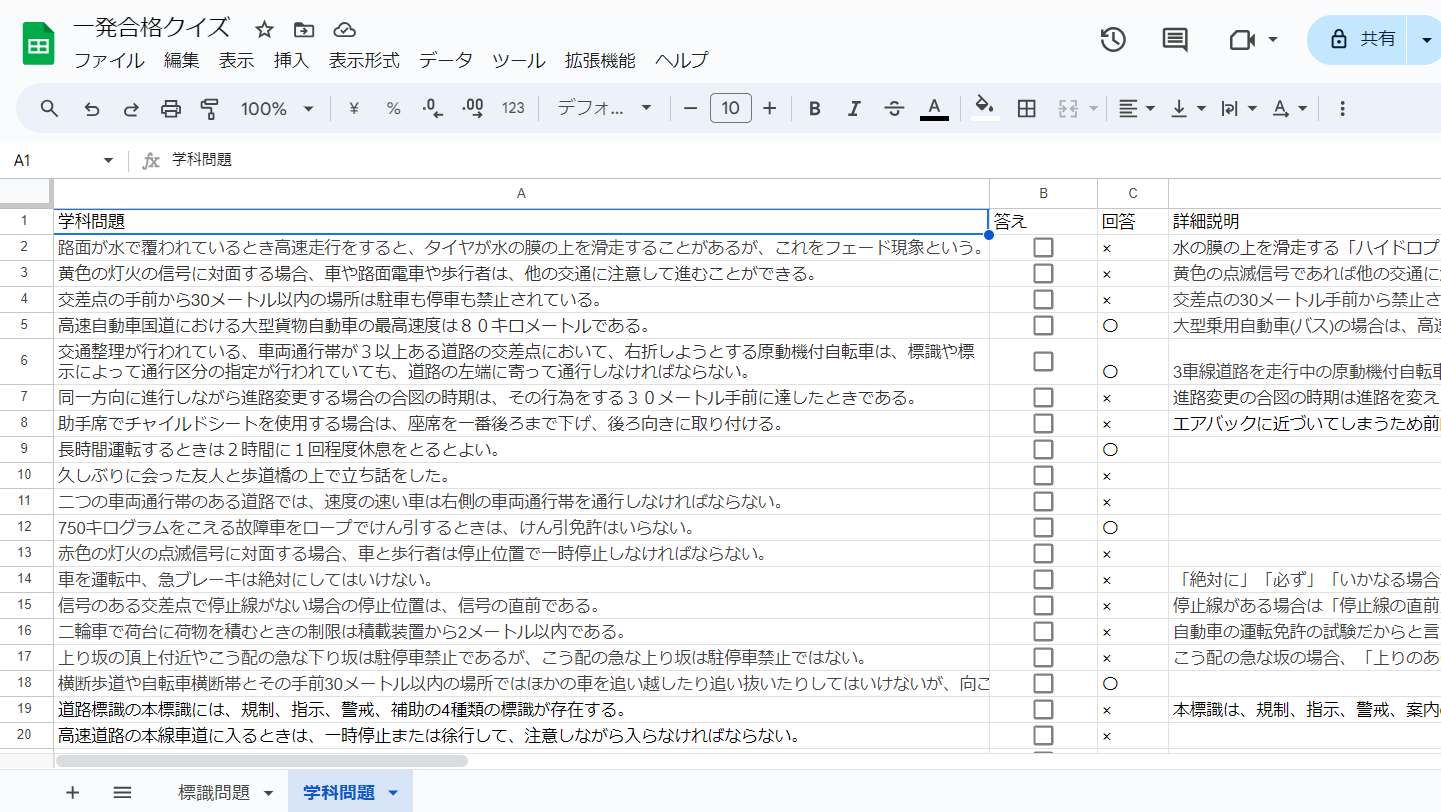Open the 123 more formats button
Image resolution: width=1441 pixels, height=812 pixels.
pyautogui.click(x=513, y=108)
